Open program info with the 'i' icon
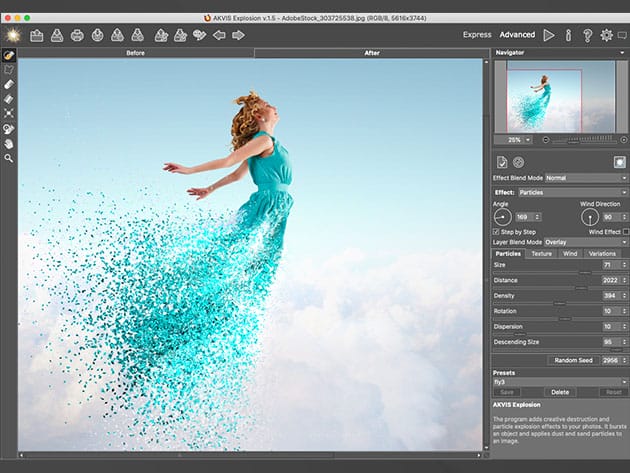The height and width of the screenshot is (473, 630). coord(568,35)
